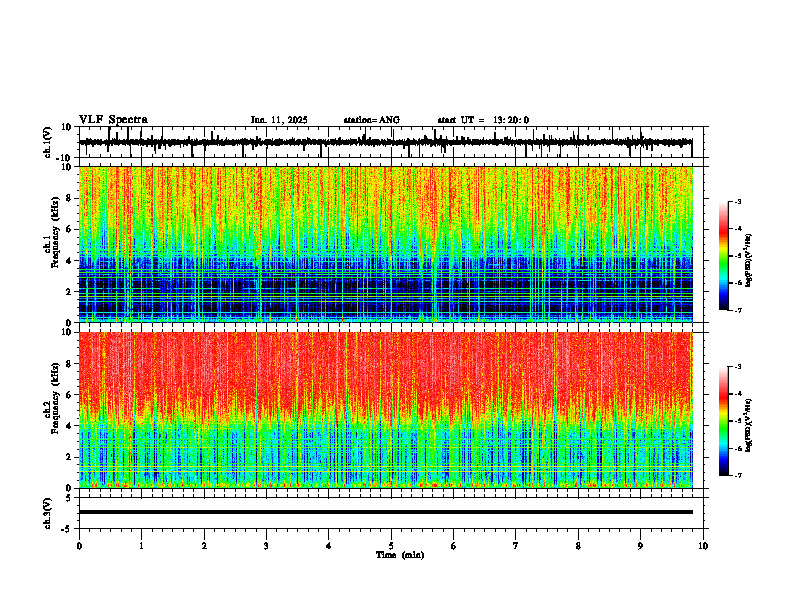Click the ch.3(V) axis label
The width and height of the screenshot is (792, 612).
point(48,513)
